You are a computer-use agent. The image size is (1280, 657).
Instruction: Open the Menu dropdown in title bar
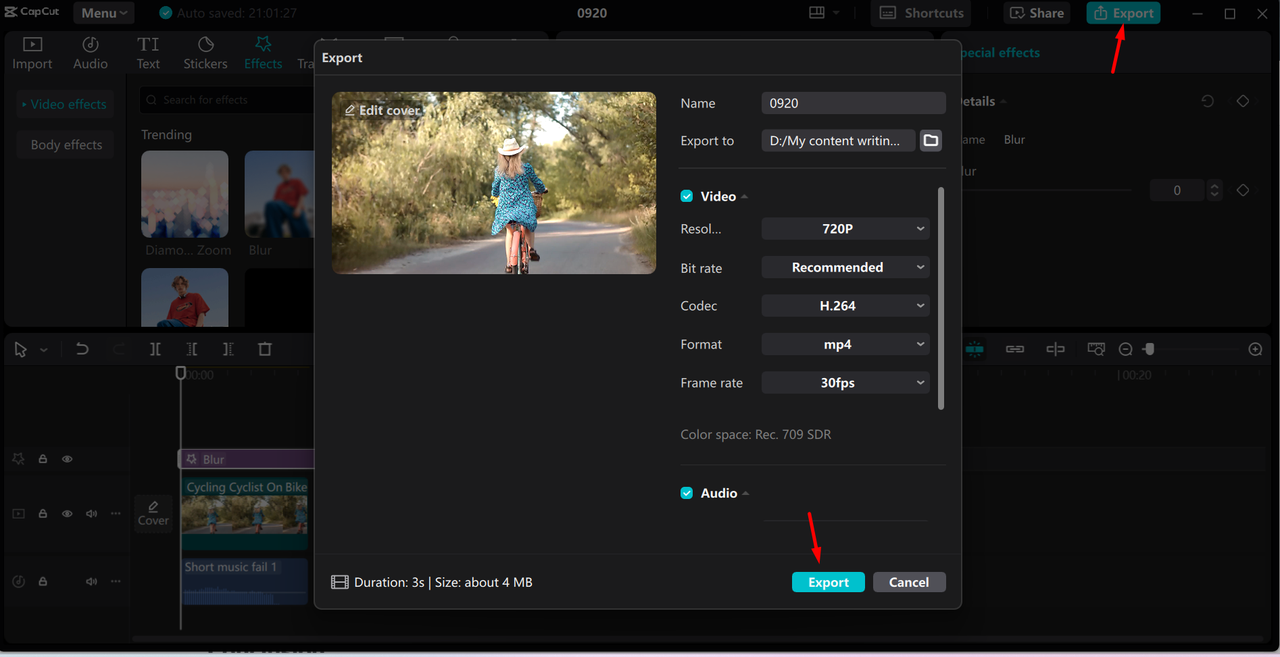pos(104,13)
